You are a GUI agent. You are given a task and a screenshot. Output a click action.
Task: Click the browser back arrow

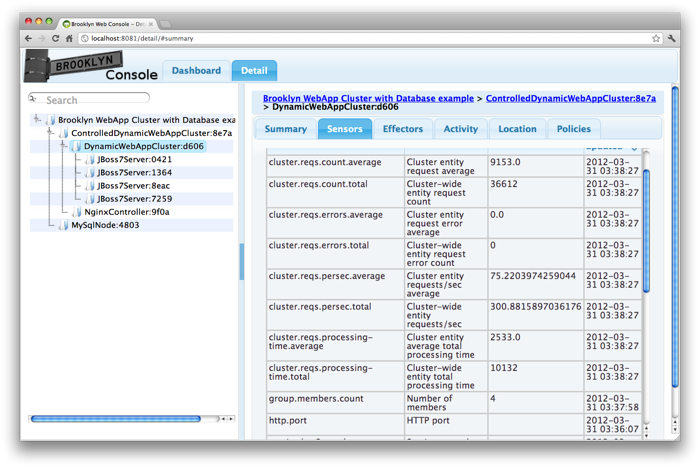click(x=27, y=38)
